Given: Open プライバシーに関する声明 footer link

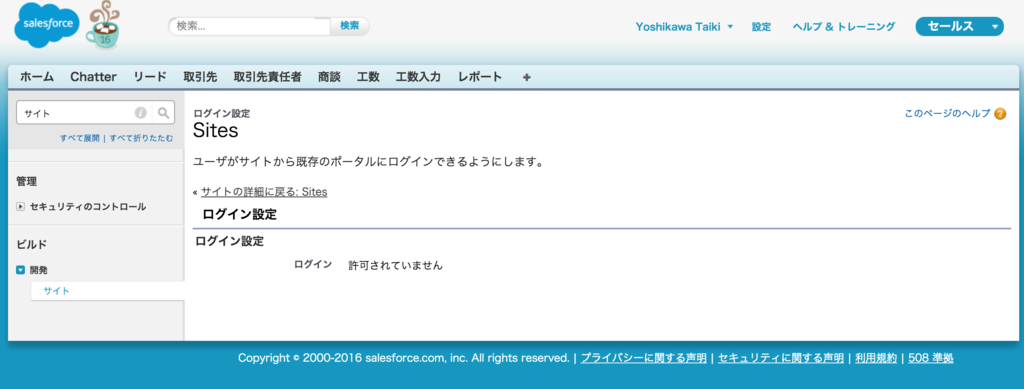Looking at the screenshot, I should (643, 358).
